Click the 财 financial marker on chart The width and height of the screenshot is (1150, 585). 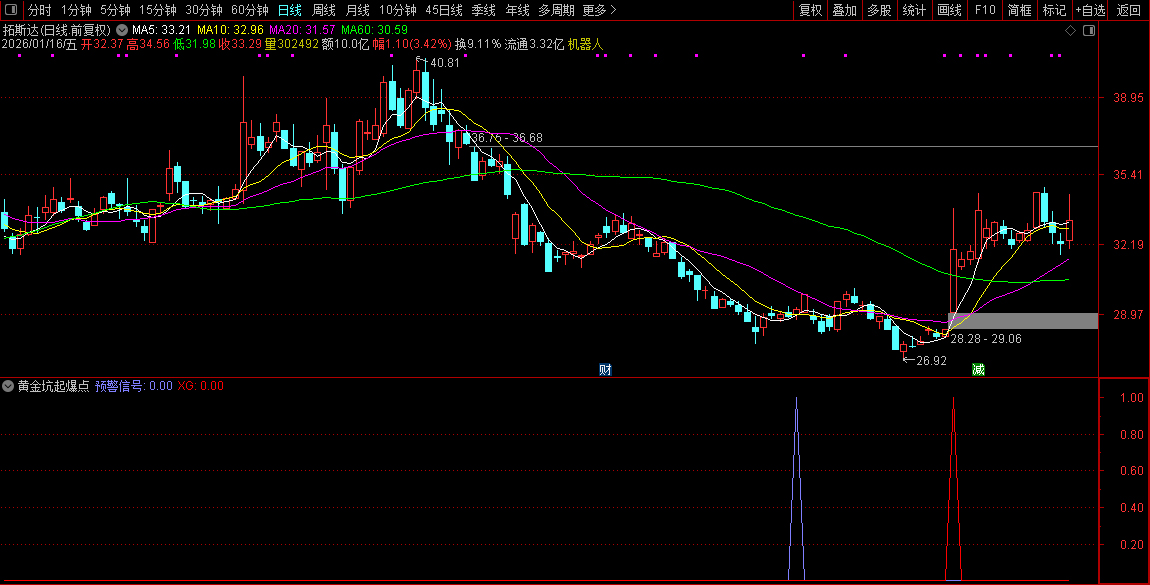coord(604,369)
